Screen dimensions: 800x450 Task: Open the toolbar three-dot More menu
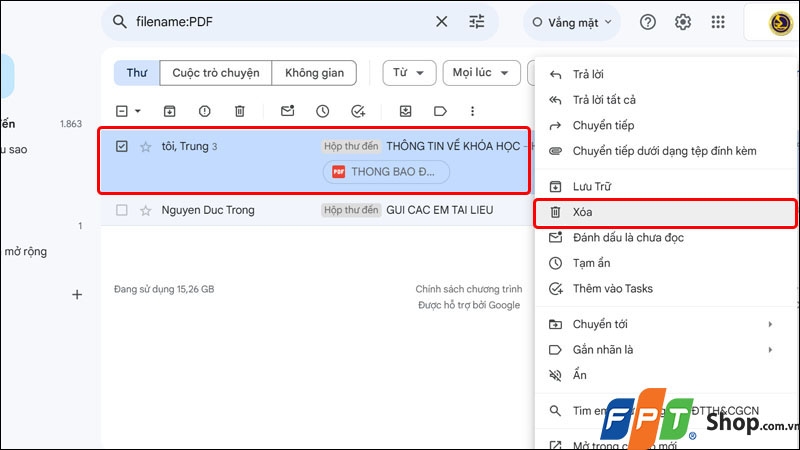click(472, 111)
